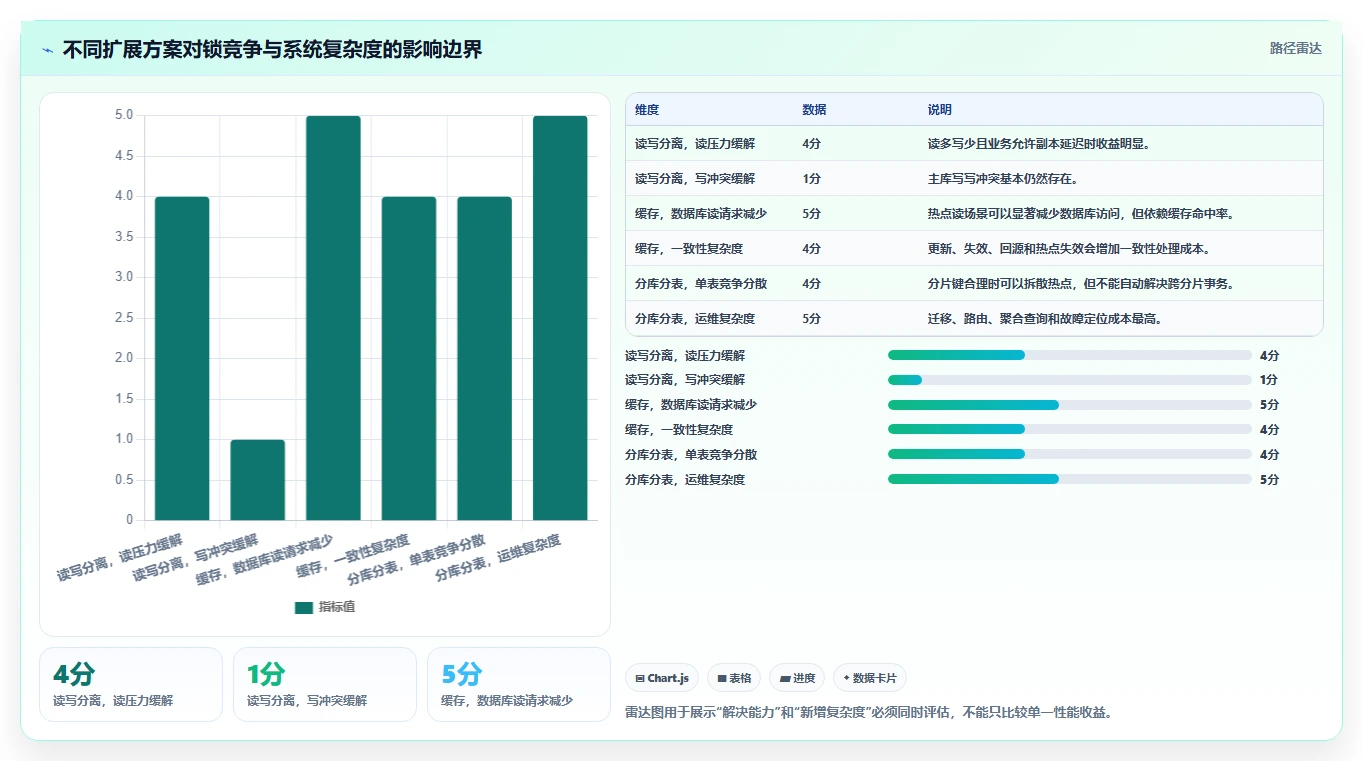Image resolution: width=1363 pixels, height=761 pixels.
Task: Click the 0.5 y-axis tick label
Action: [124, 480]
